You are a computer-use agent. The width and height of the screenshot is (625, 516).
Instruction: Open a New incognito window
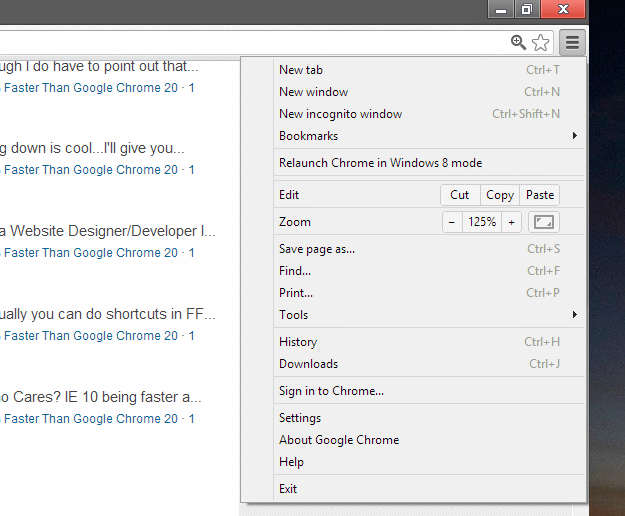coord(340,114)
